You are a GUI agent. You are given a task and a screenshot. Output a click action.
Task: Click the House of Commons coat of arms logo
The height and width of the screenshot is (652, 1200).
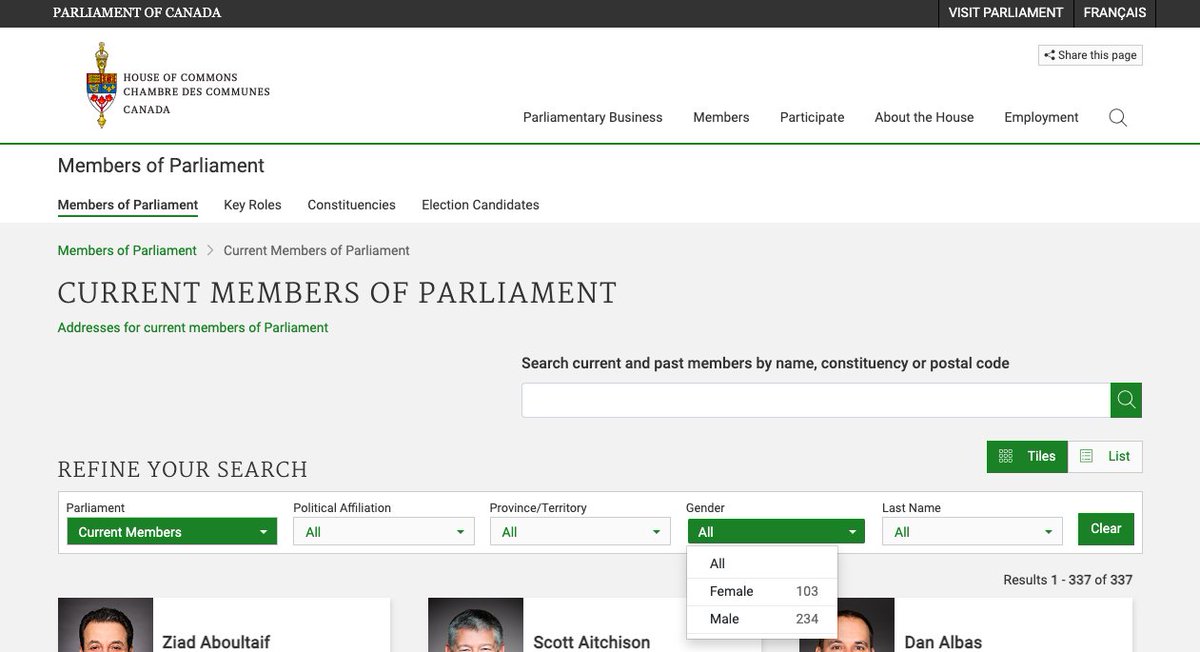(x=100, y=84)
